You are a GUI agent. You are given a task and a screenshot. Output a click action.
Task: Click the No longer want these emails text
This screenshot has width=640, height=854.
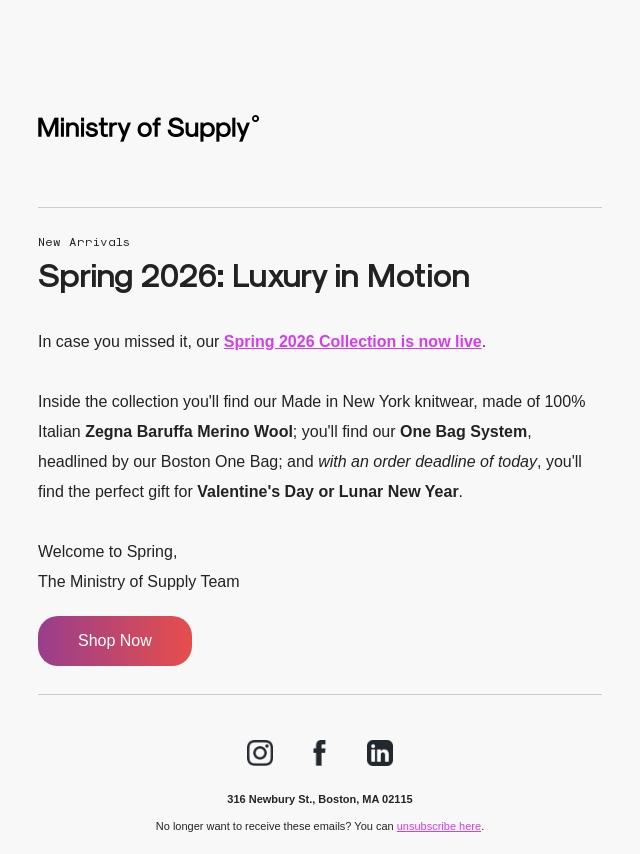pyautogui.click(x=274, y=827)
